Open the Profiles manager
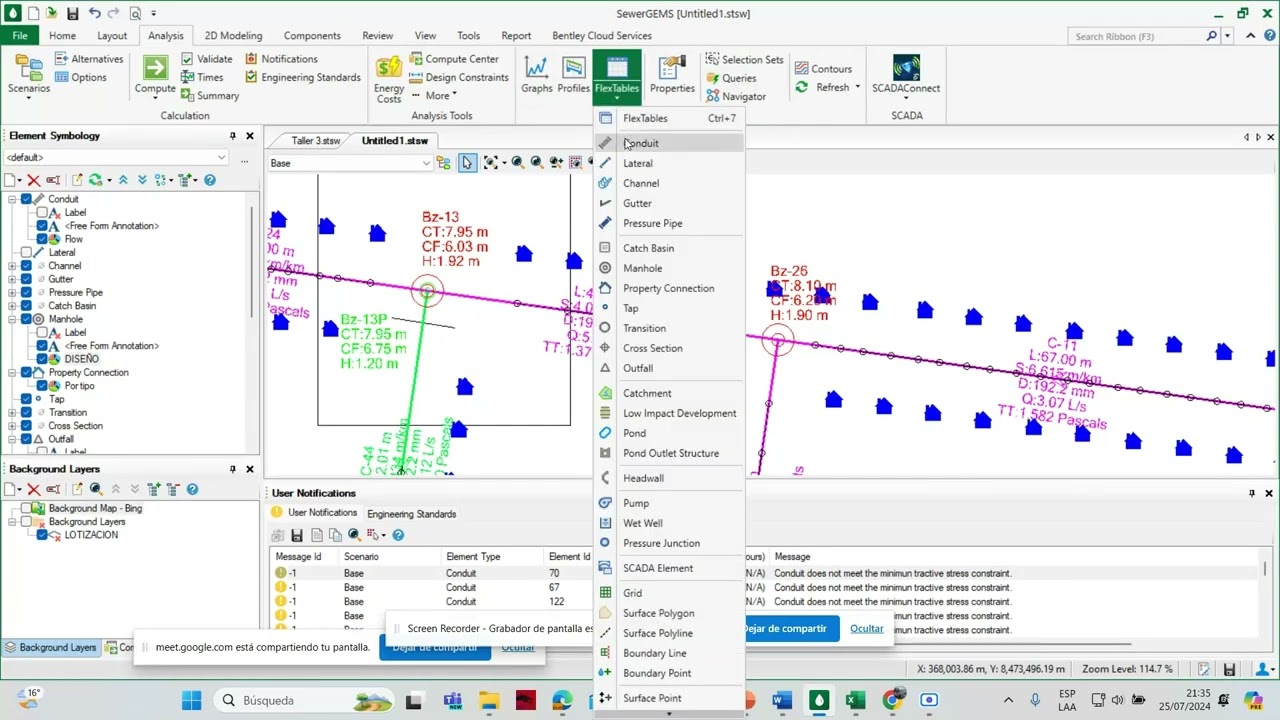 [573, 75]
